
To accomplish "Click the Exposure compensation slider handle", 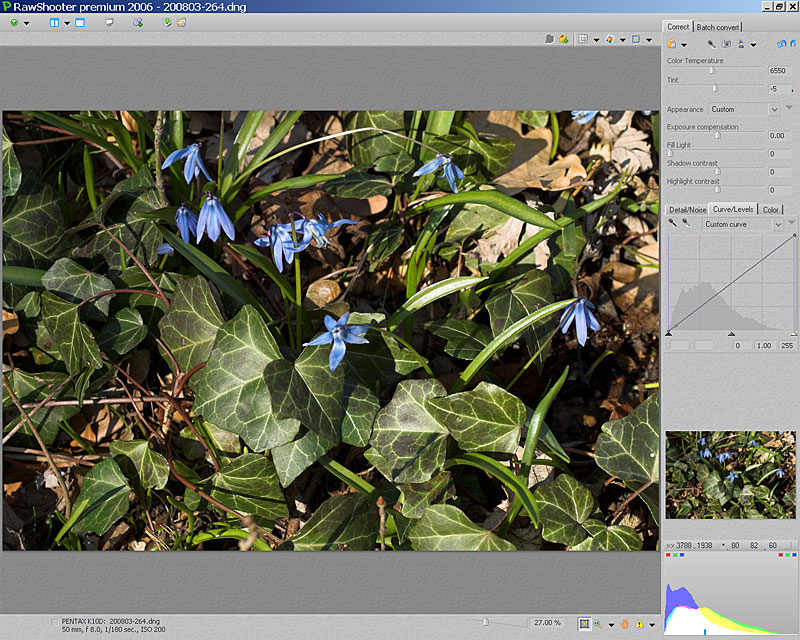I will (717, 135).
